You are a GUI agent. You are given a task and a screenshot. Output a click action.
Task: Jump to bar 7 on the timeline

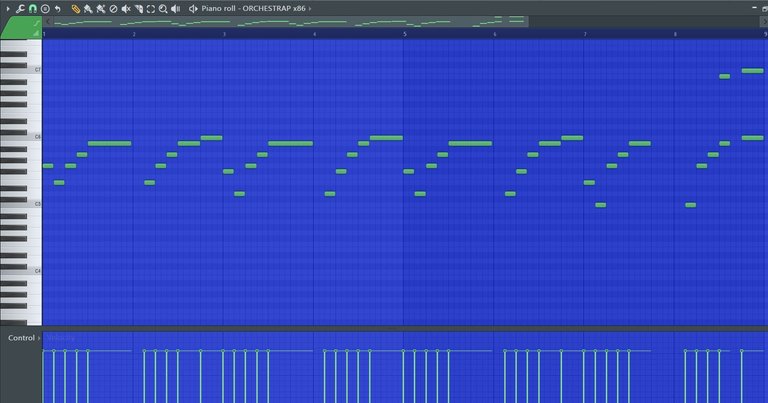coord(585,34)
